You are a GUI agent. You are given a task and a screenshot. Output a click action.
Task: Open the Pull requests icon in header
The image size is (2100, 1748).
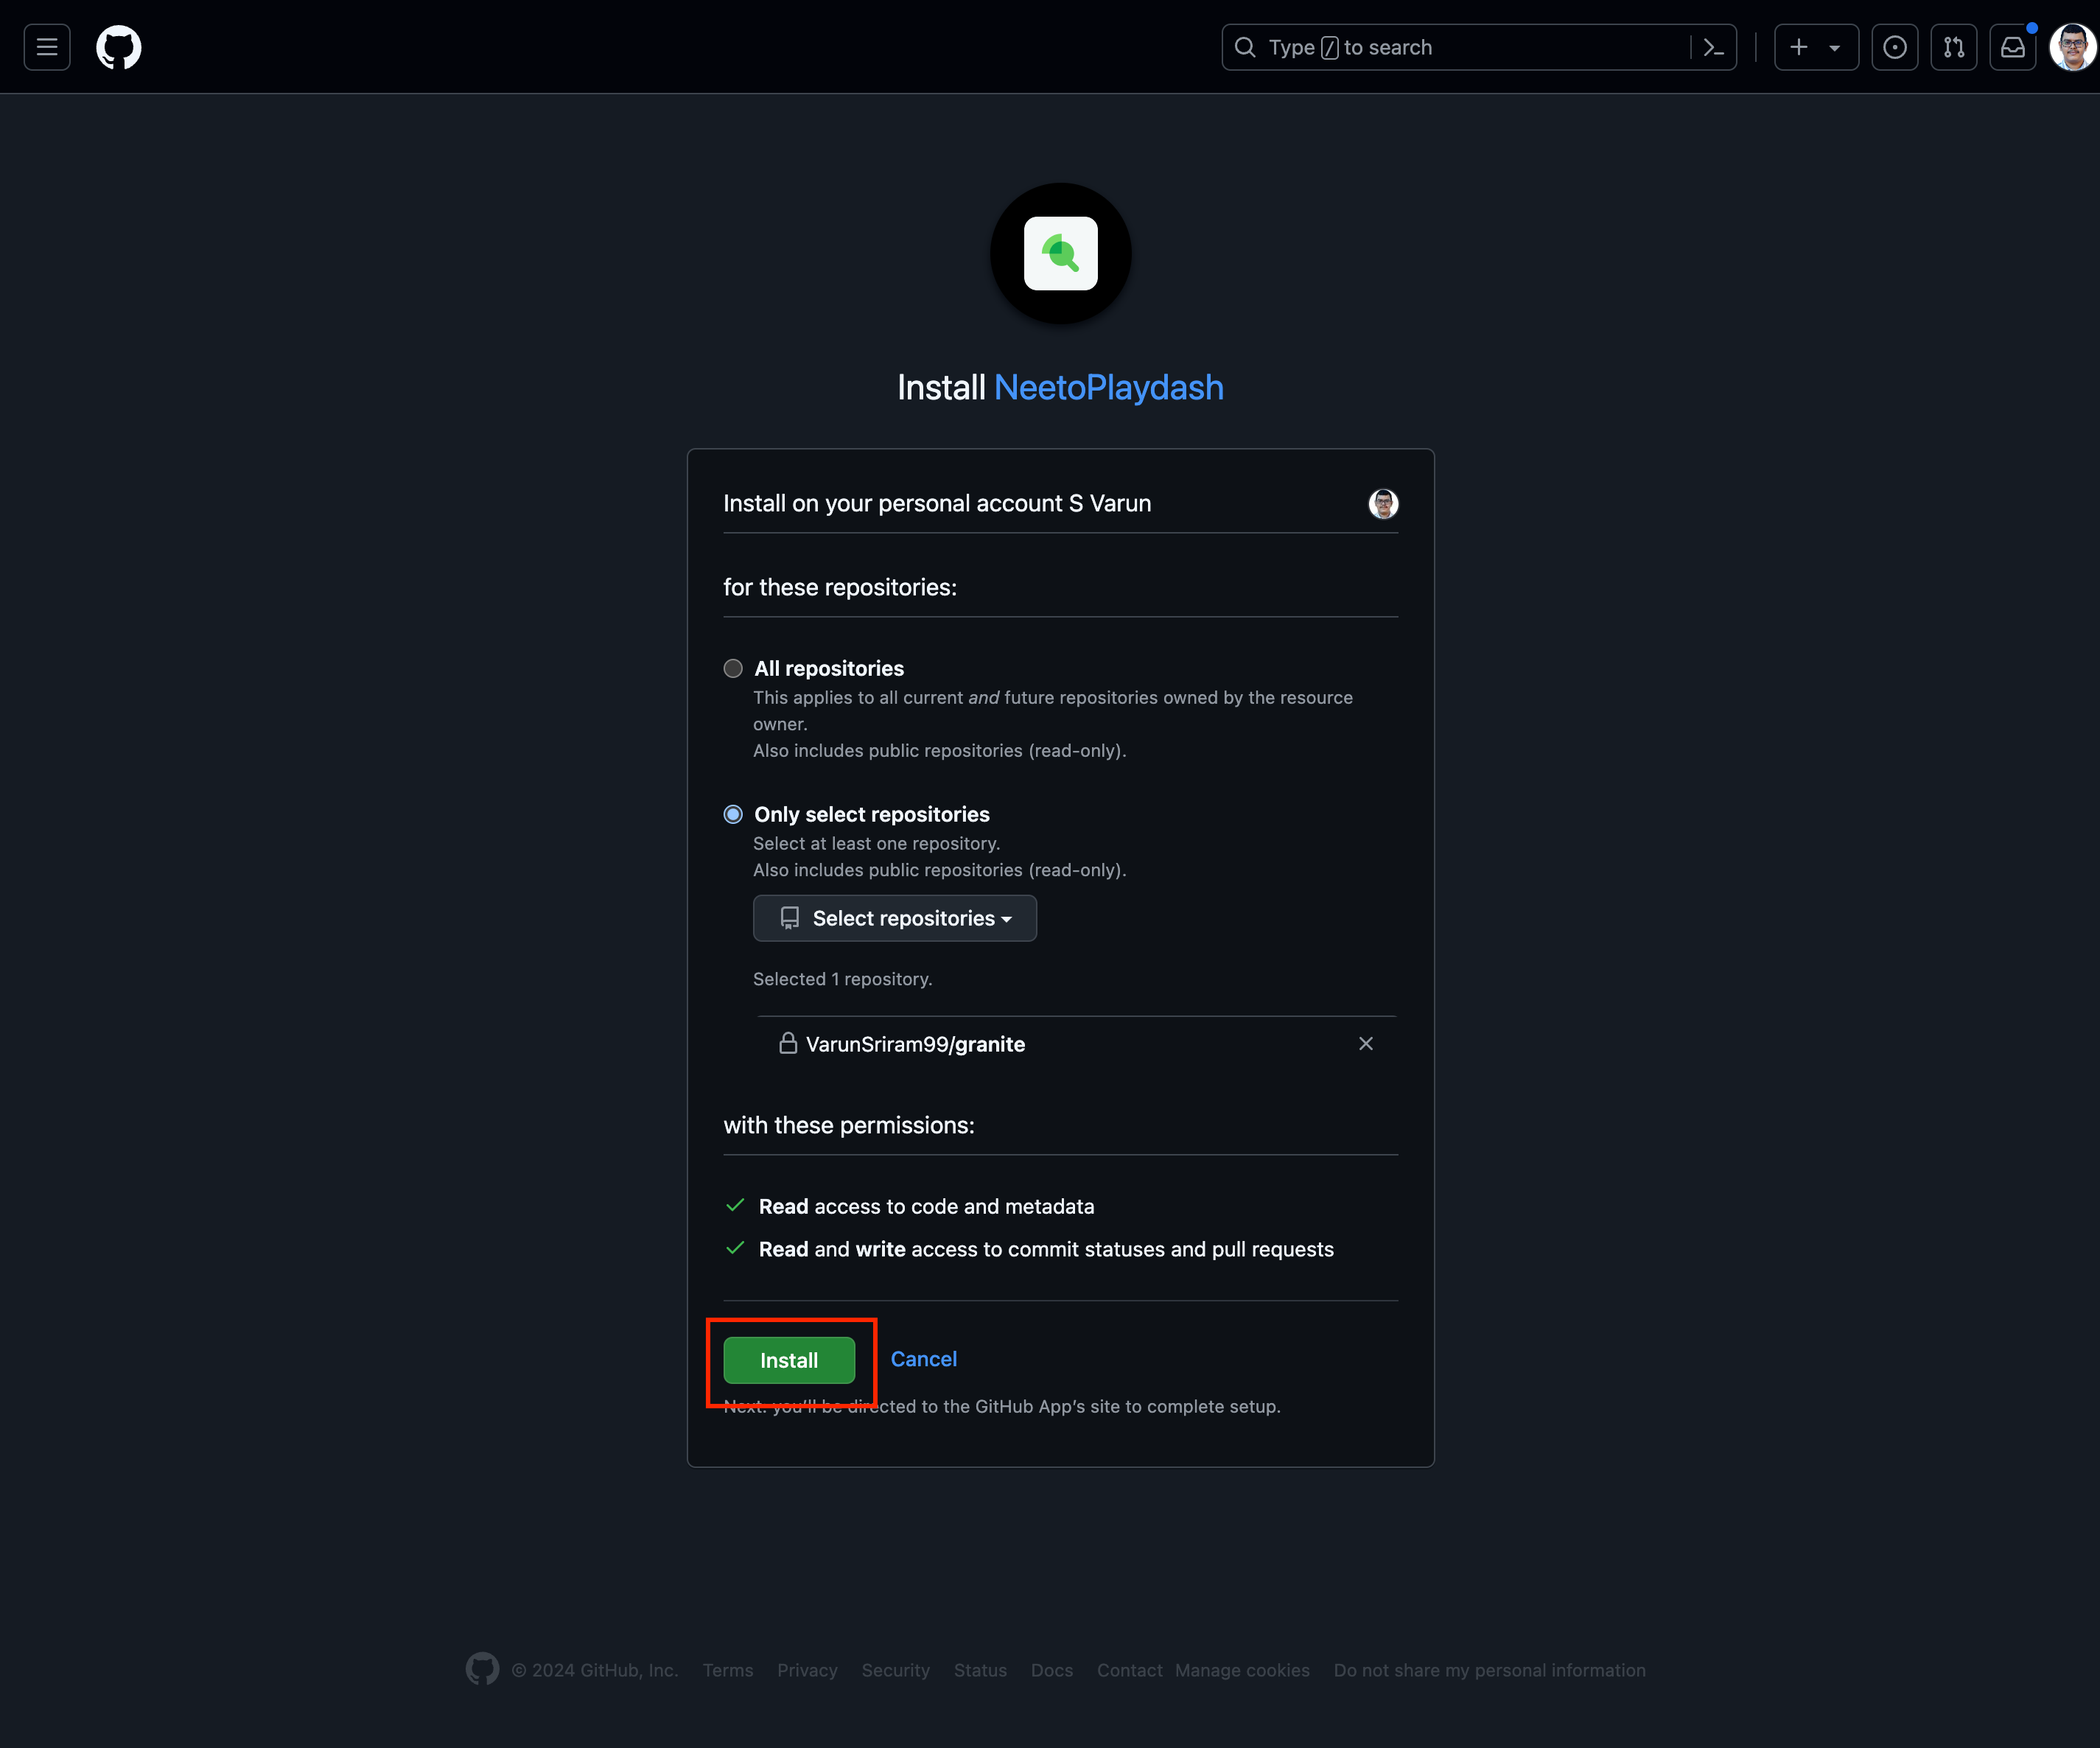point(1954,47)
